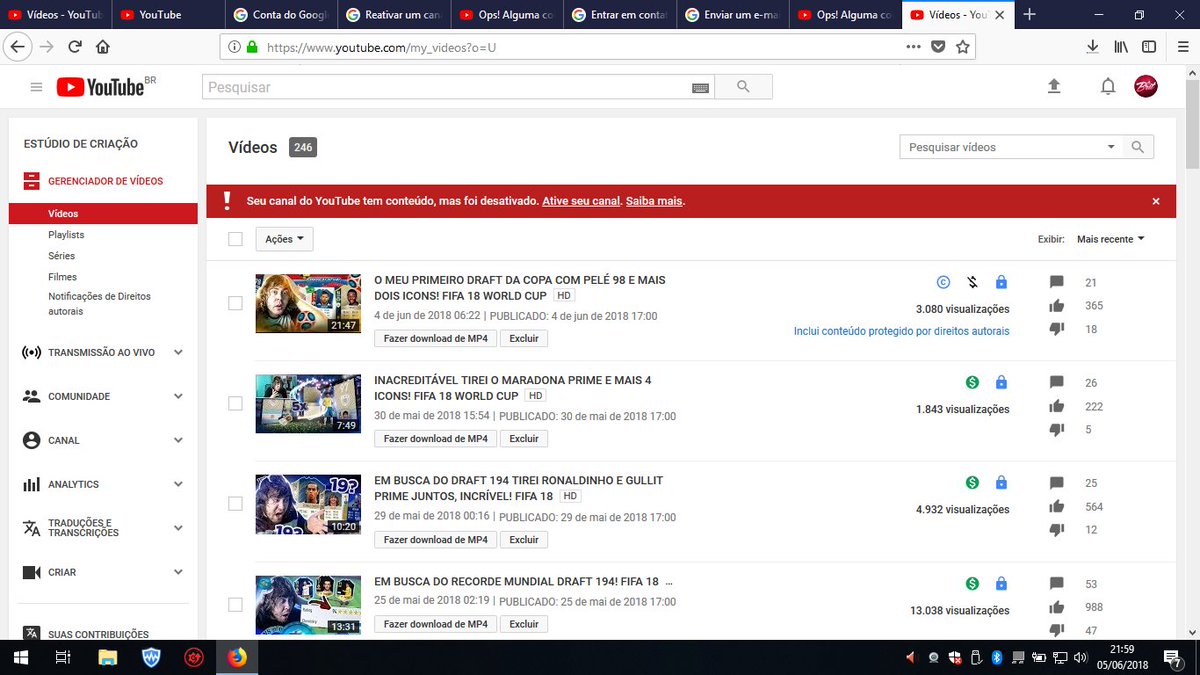1200x675 pixels.
Task: Toggle the select-all videos checkbox
Action: pyautogui.click(x=235, y=239)
